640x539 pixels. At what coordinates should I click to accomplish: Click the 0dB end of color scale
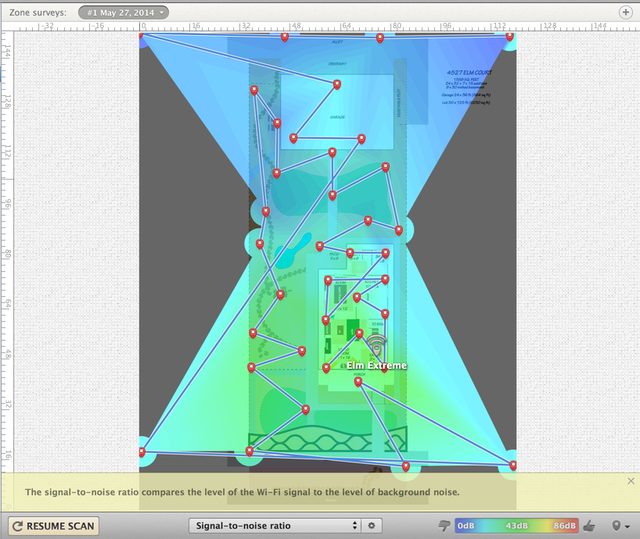tap(466, 525)
